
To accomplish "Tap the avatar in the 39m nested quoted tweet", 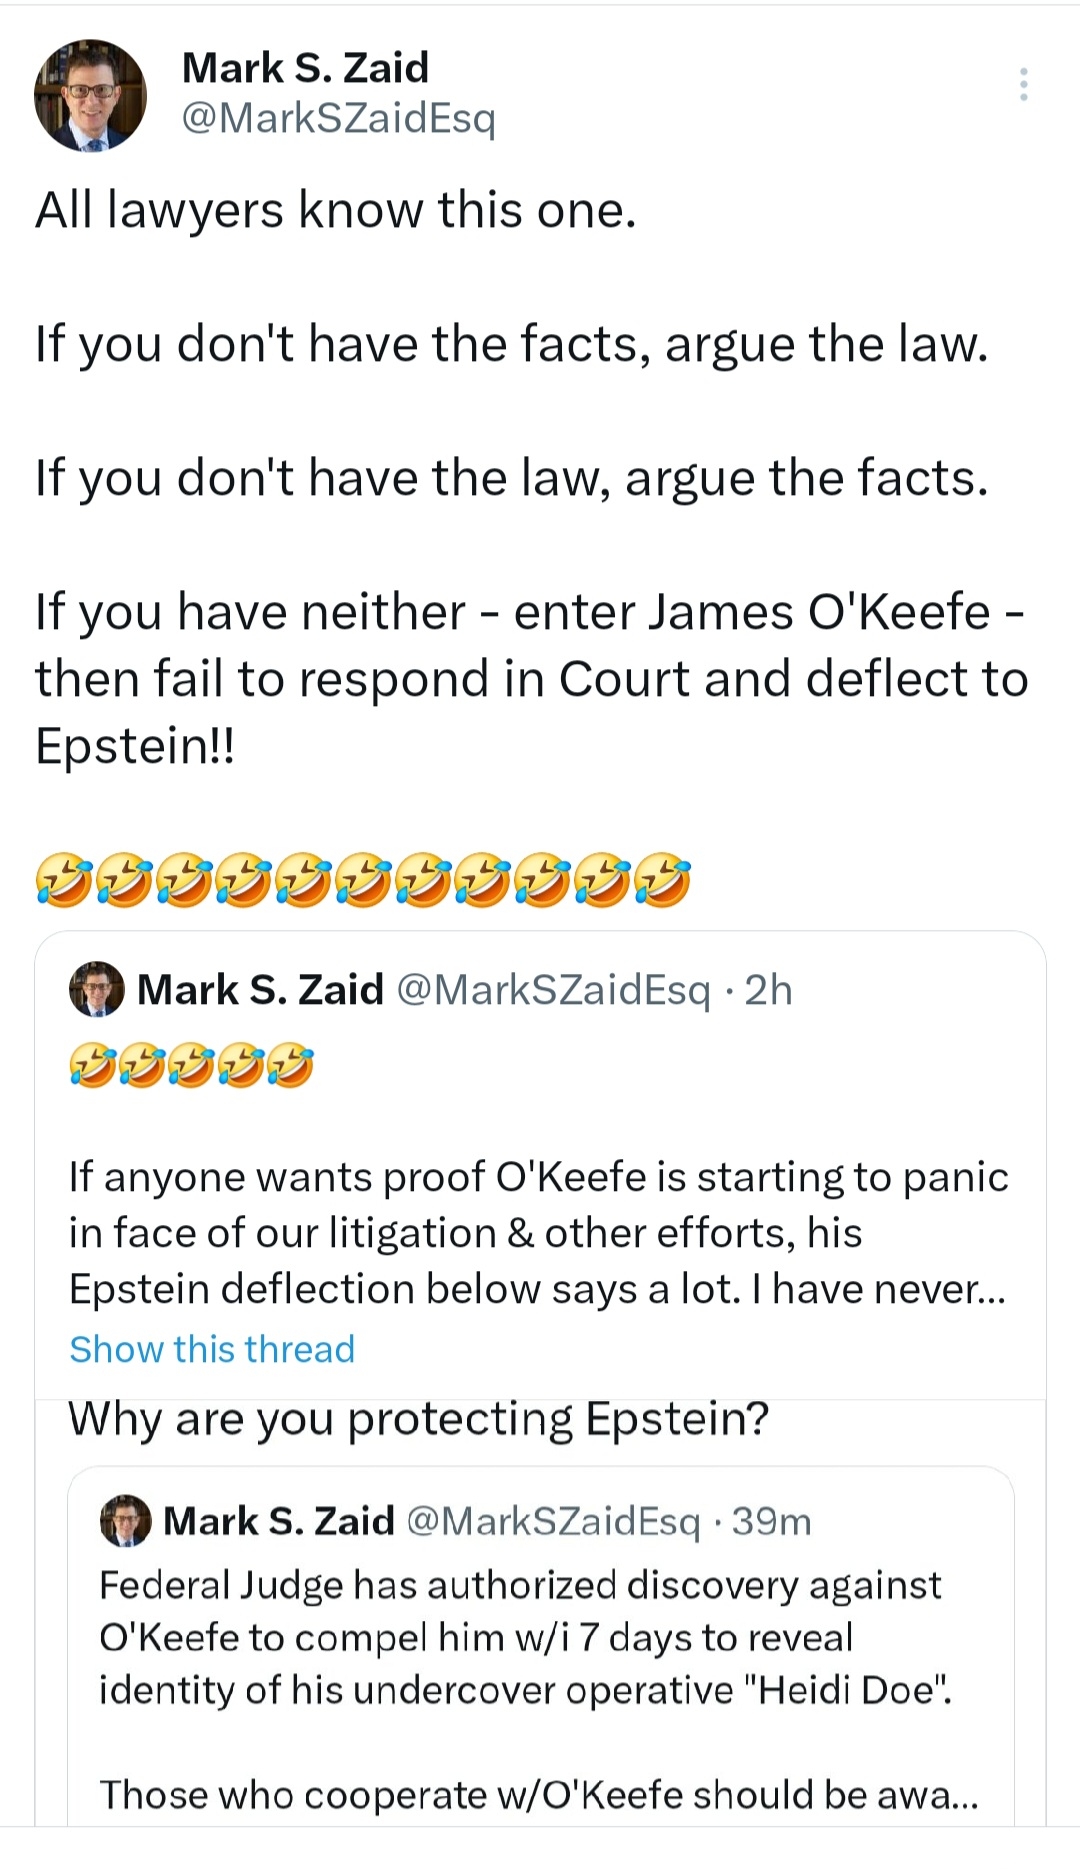I will [125, 1521].
